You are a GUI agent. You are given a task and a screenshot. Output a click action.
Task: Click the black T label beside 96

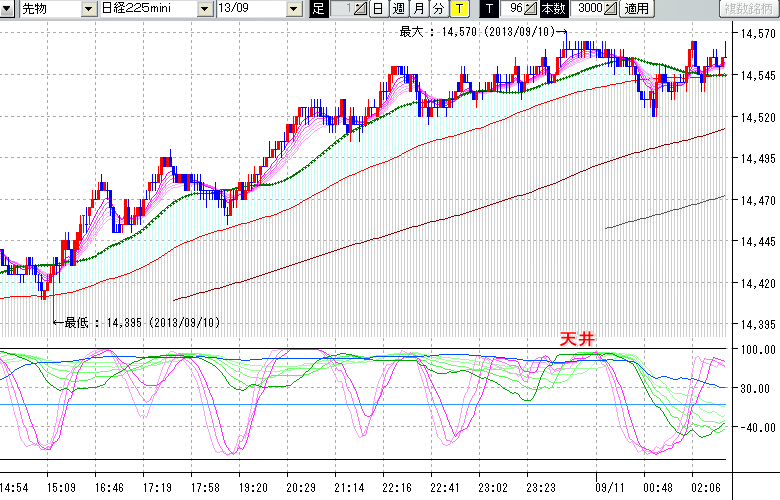click(x=489, y=9)
